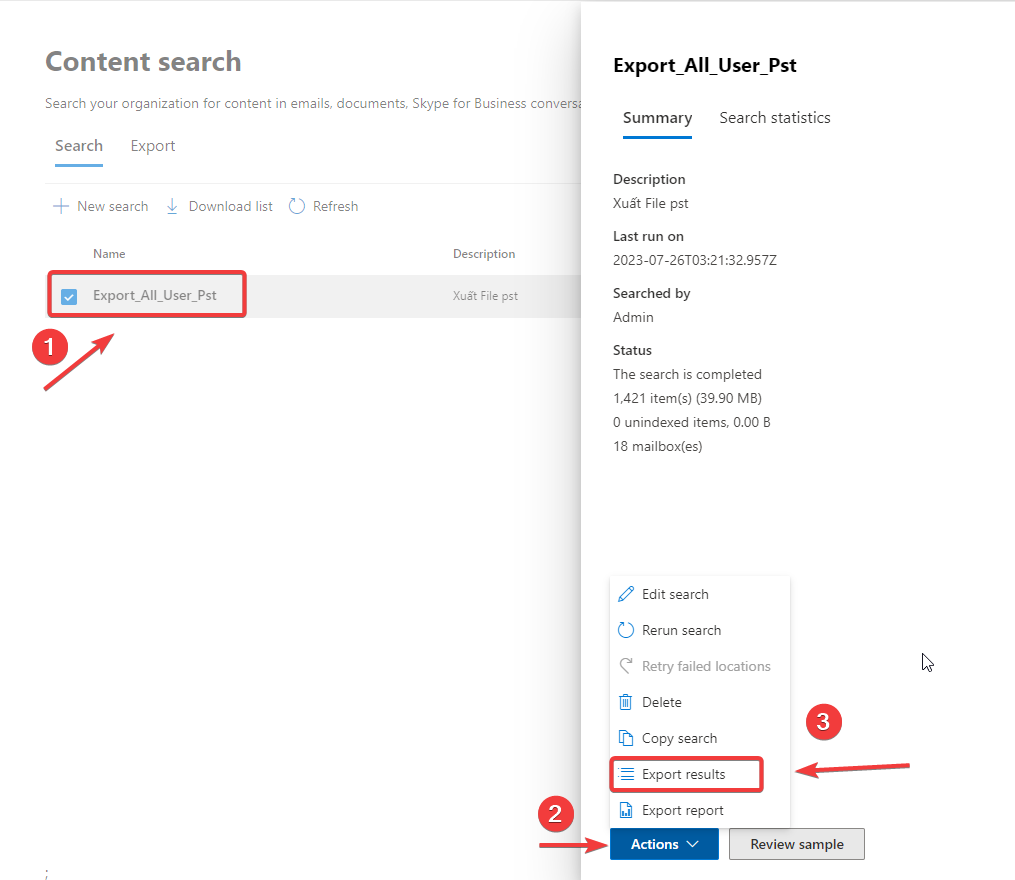Click the plus icon for New search
Image resolution: width=1015 pixels, height=880 pixels.
61,206
